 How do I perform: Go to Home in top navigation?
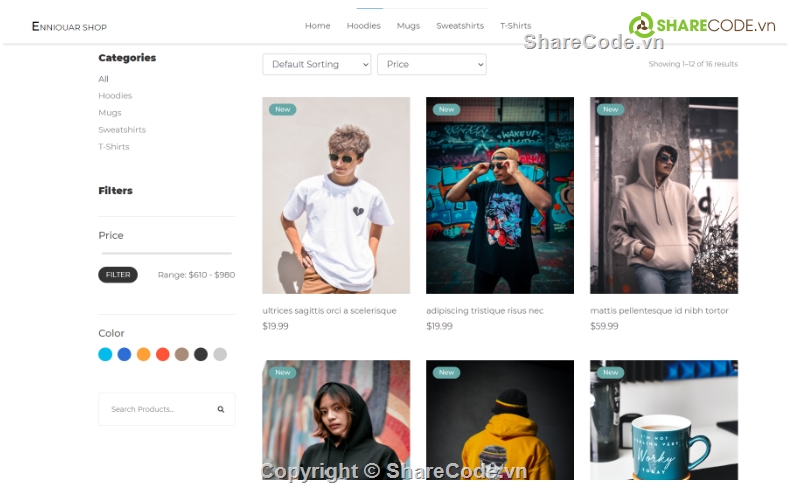point(318,26)
